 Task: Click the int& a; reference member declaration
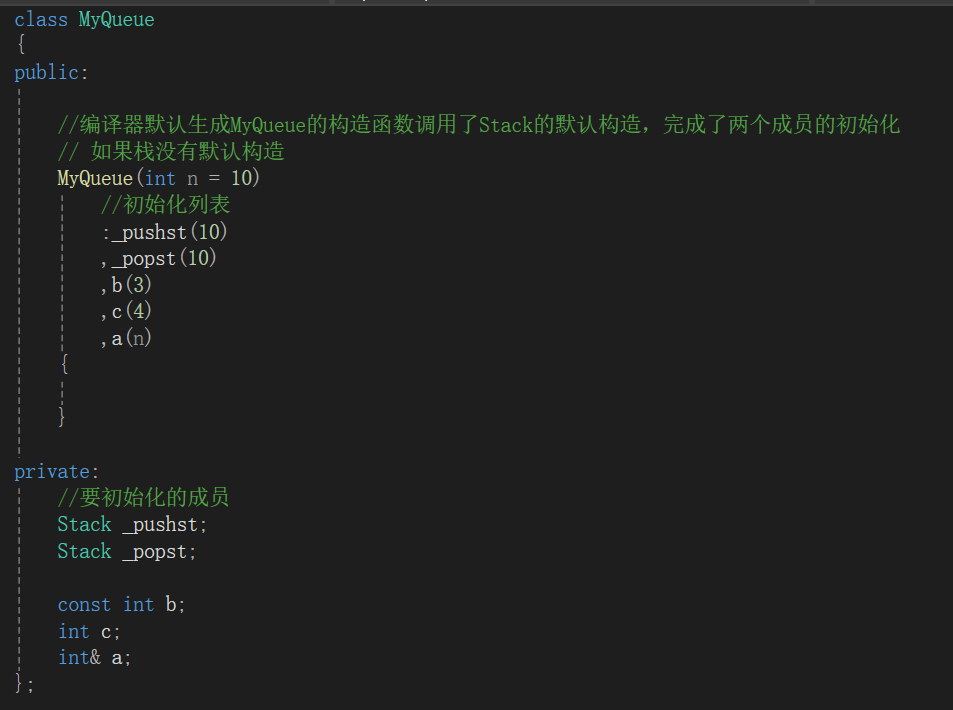tap(94, 658)
